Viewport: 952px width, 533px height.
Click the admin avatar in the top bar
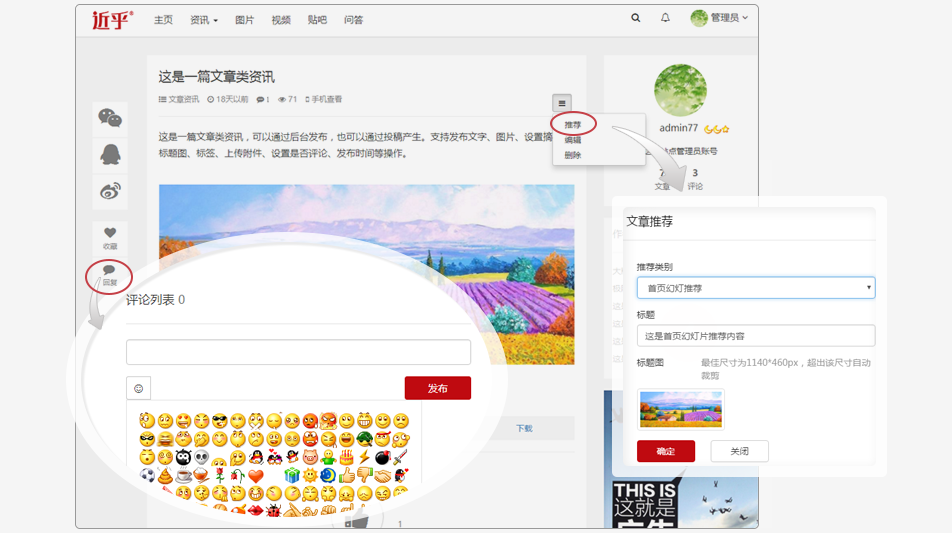699,18
